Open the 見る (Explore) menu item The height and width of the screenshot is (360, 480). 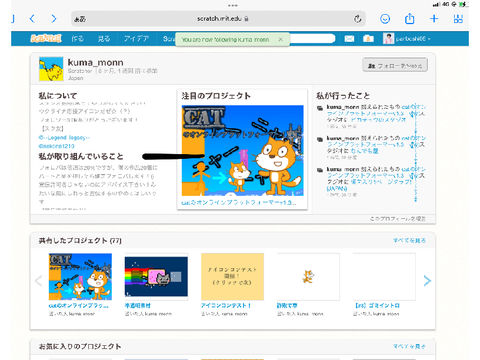click(104, 39)
